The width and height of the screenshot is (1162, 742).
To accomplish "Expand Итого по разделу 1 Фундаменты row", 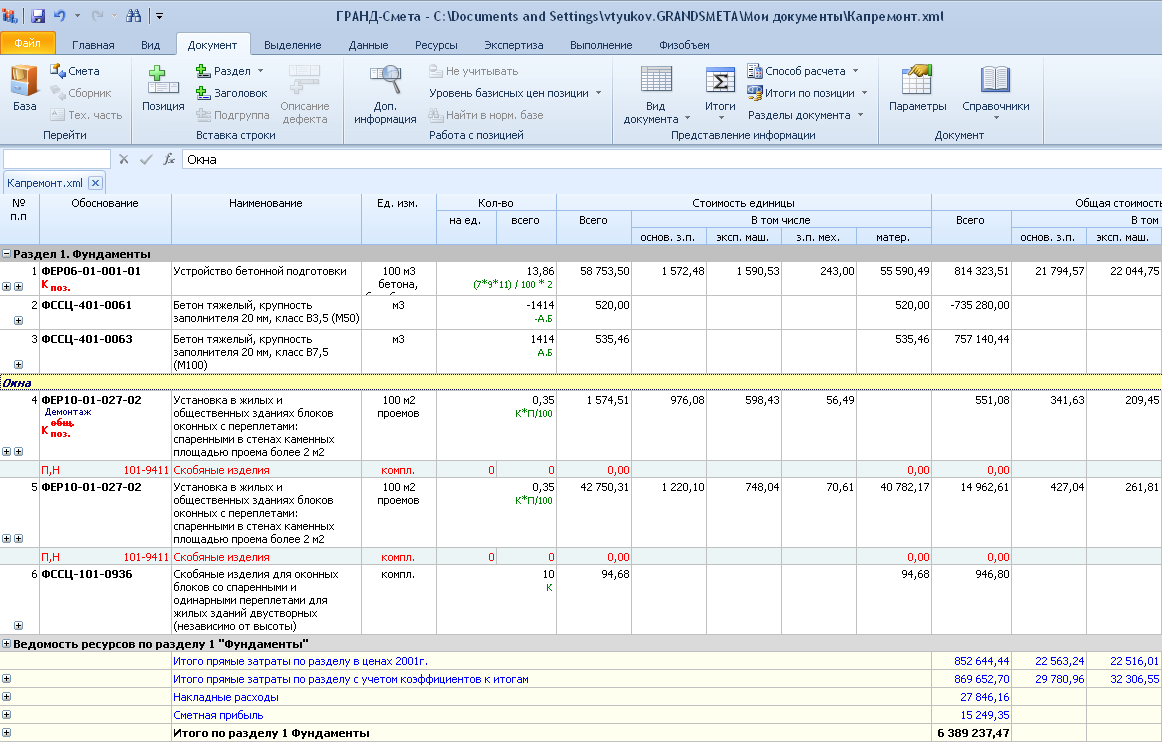I will point(7,733).
